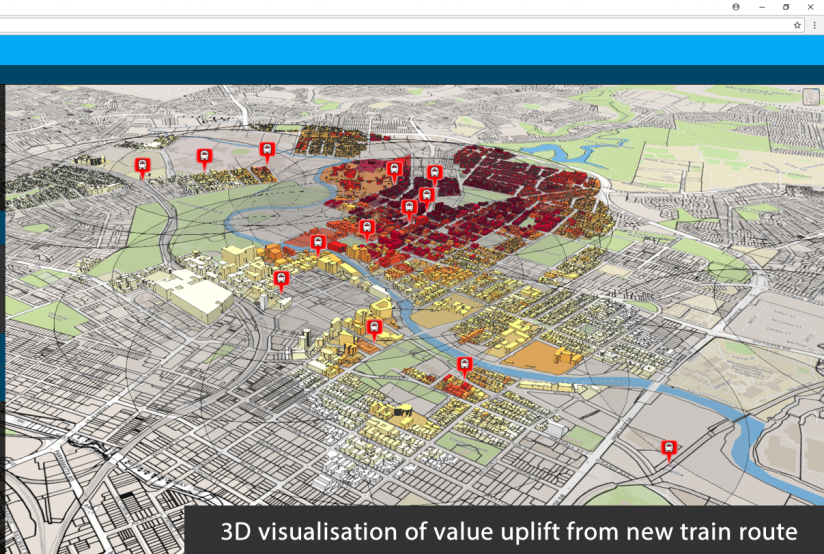
Task: Select train marker on orange blocks by lower river
Action: pyautogui.click(x=464, y=365)
